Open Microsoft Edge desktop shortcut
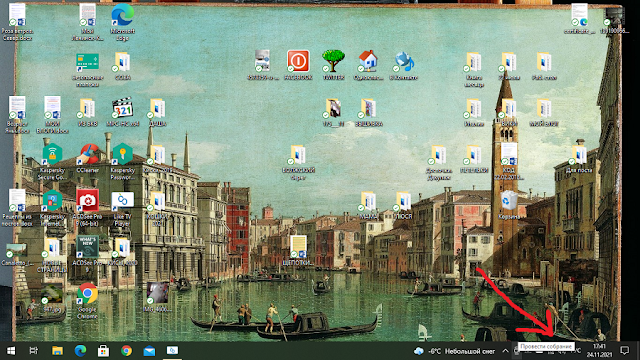 122,22
